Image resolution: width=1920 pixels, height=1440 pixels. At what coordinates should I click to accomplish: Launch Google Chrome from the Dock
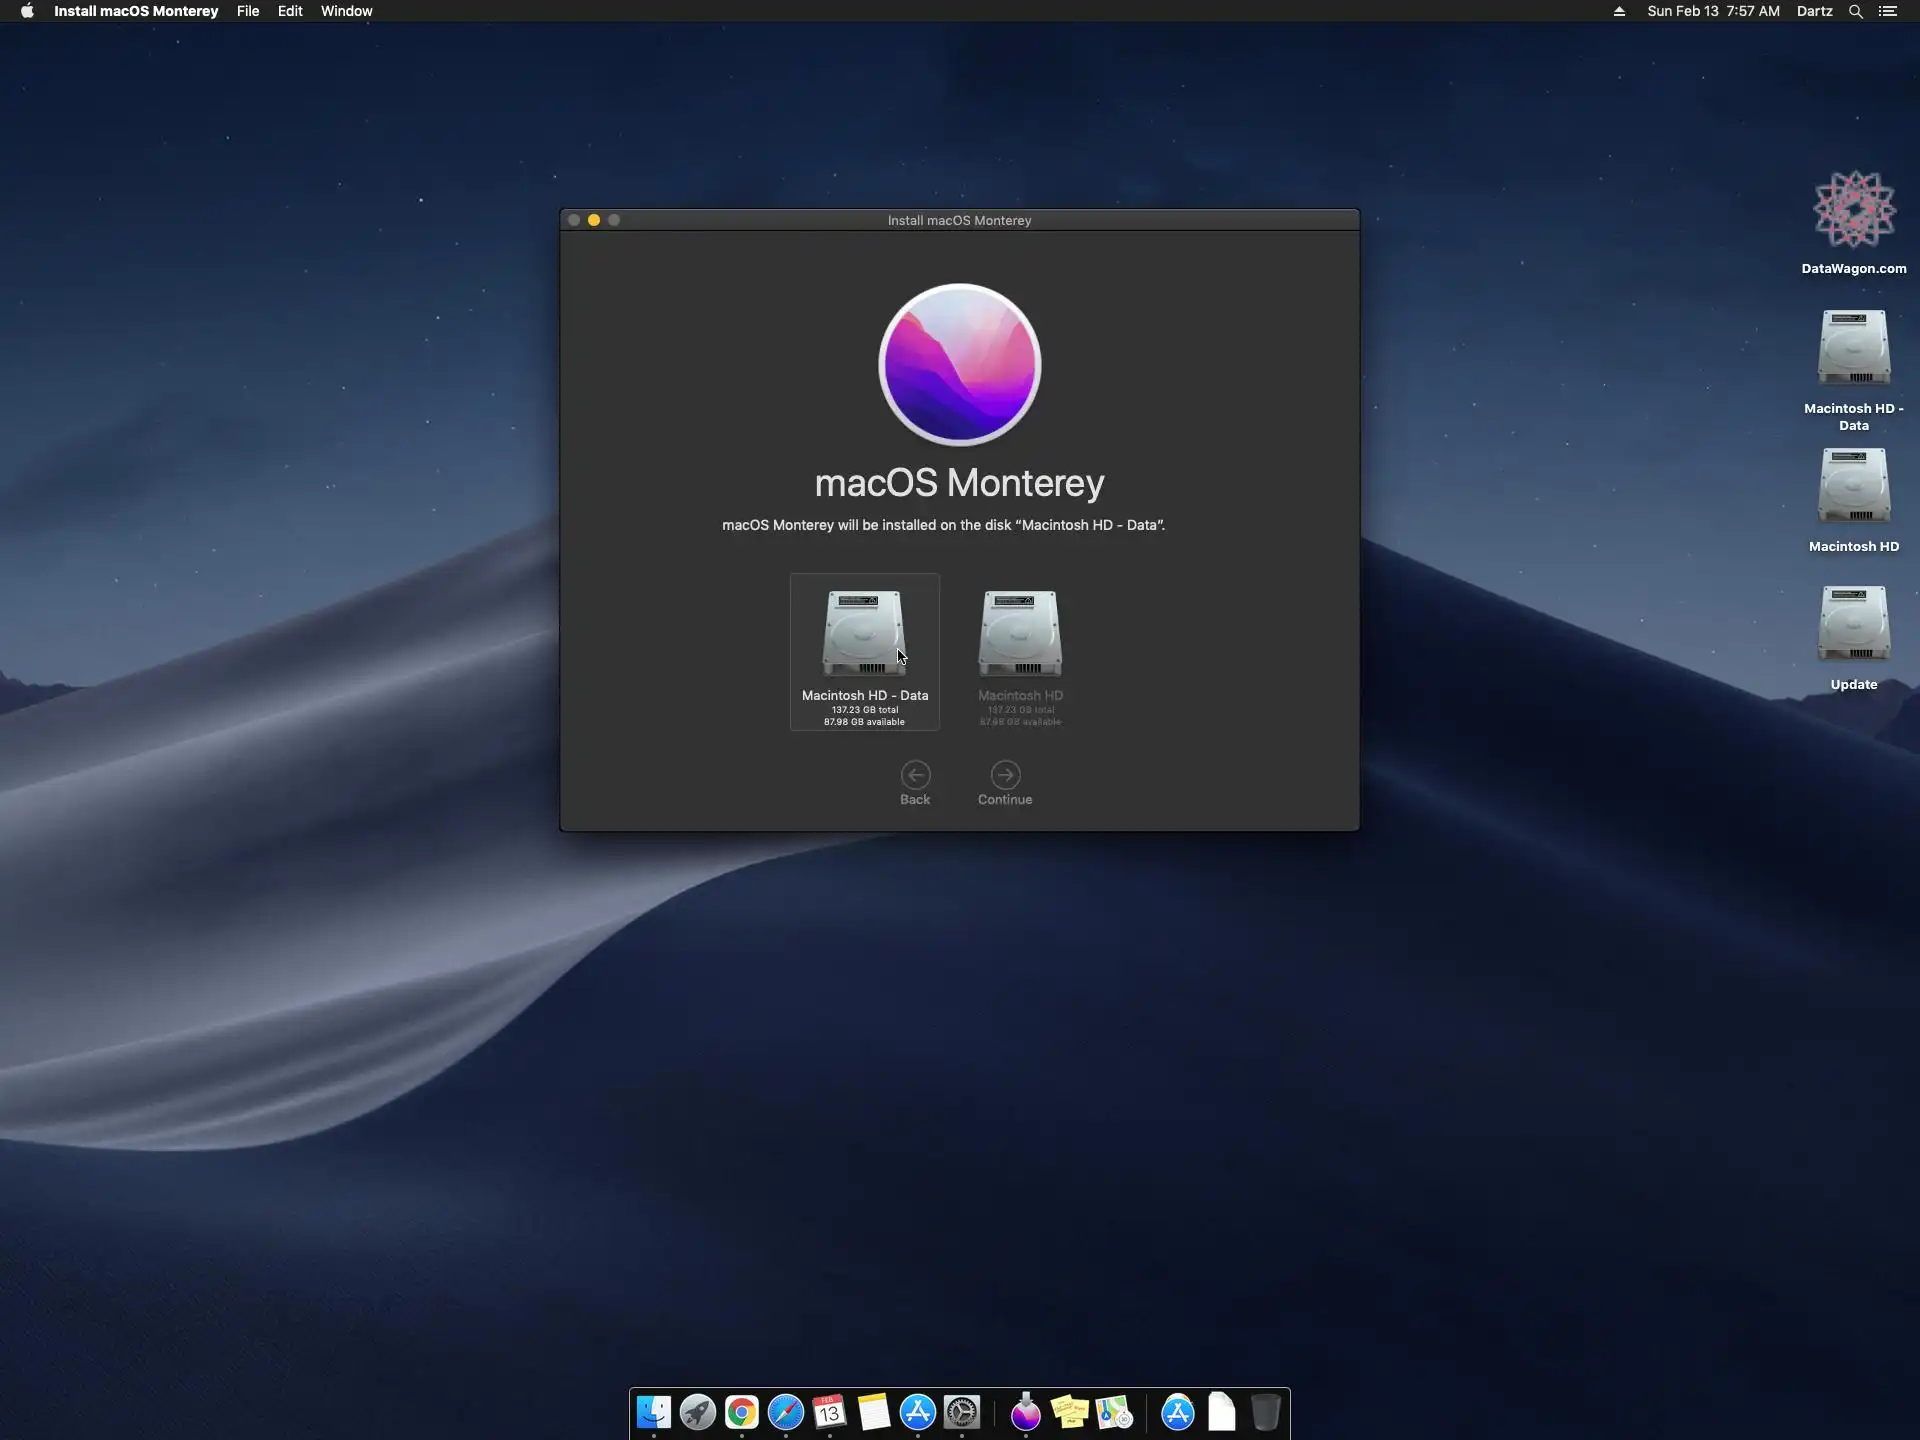pos(742,1412)
